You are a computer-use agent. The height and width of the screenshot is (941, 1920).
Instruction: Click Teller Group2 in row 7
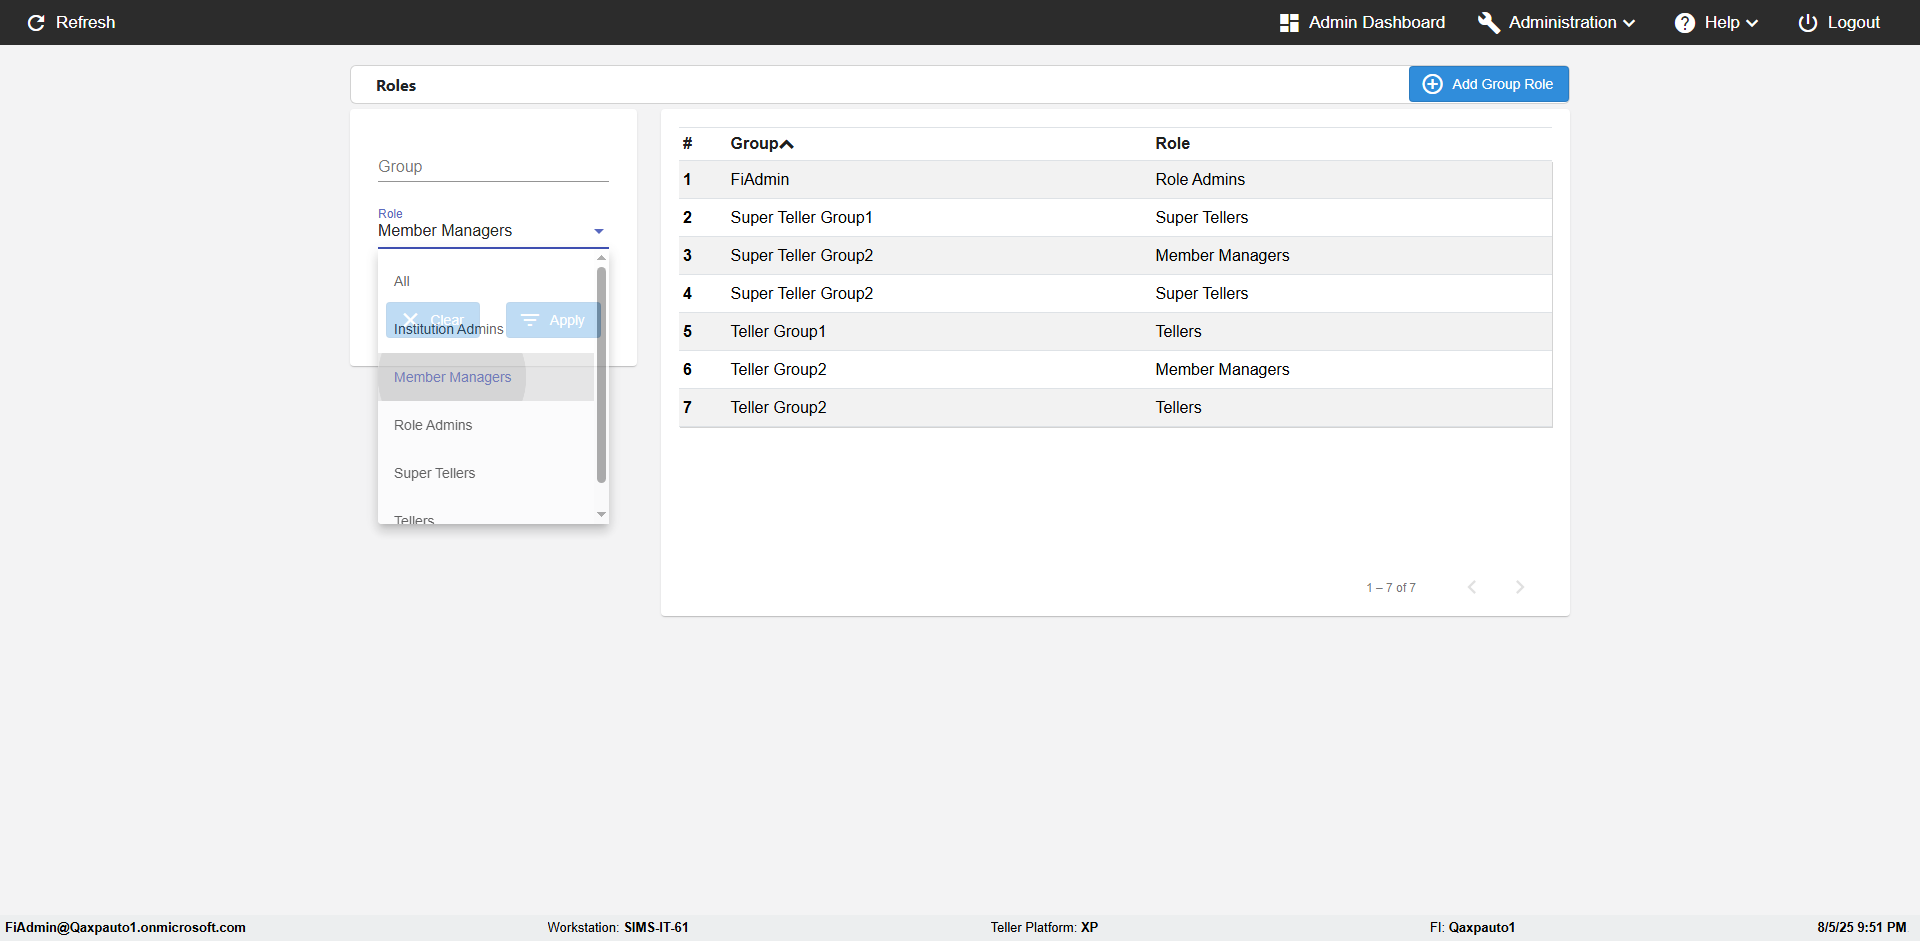coord(778,408)
